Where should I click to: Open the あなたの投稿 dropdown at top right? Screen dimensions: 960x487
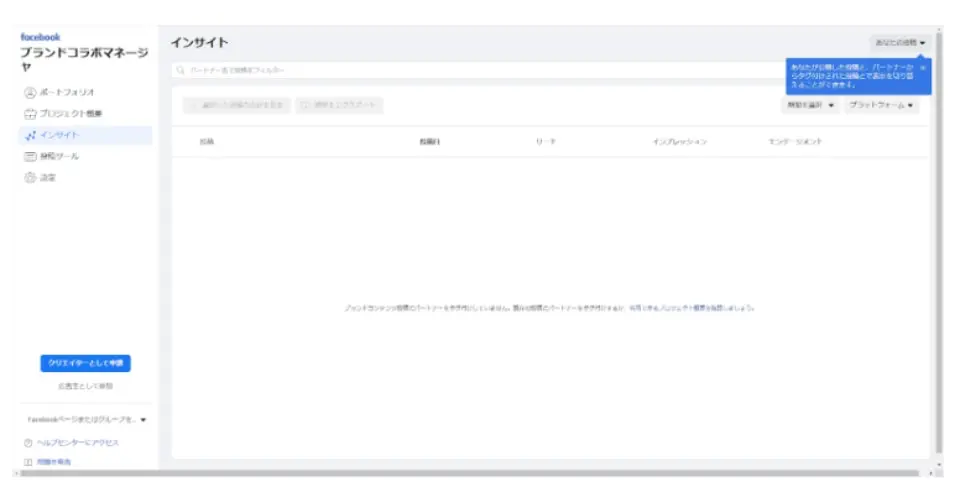900,43
